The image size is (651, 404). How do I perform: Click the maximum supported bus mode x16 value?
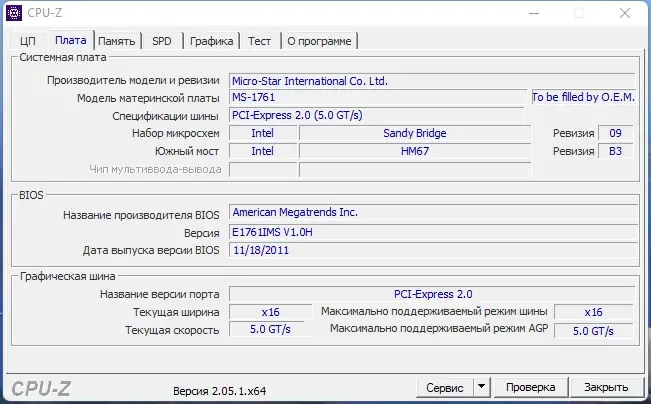coord(593,312)
